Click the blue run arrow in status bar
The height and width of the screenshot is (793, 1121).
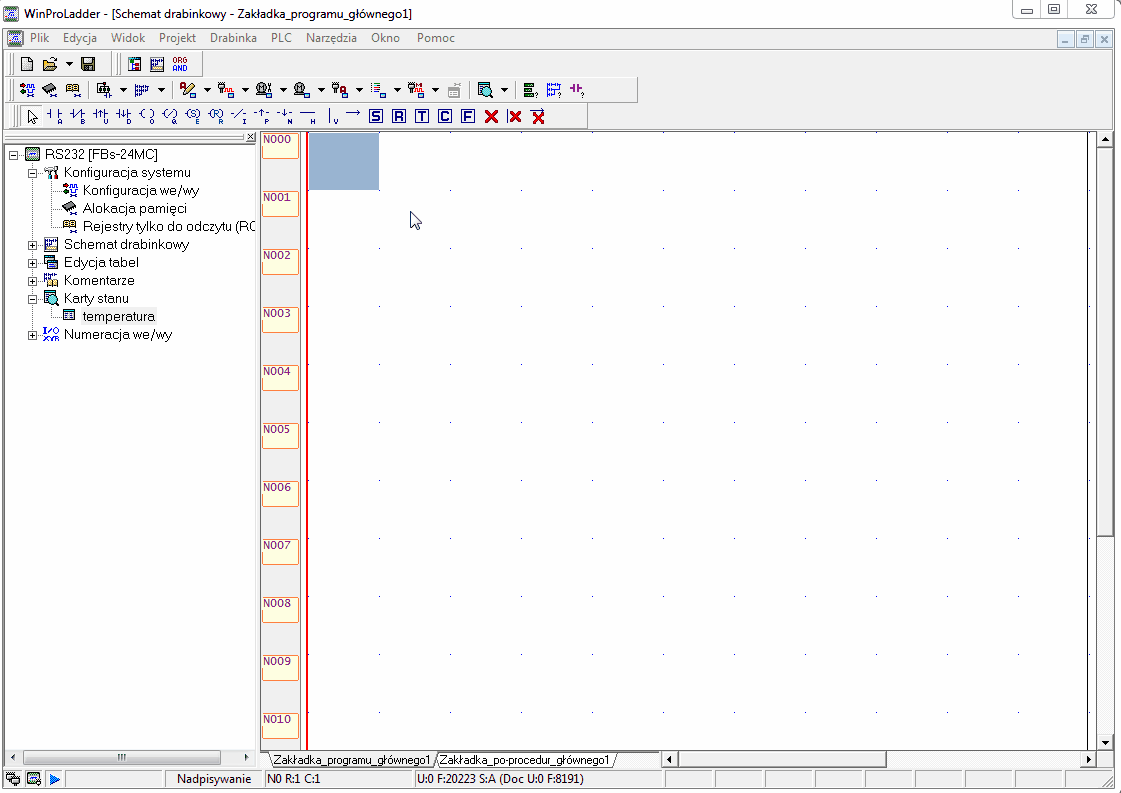pos(55,779)
